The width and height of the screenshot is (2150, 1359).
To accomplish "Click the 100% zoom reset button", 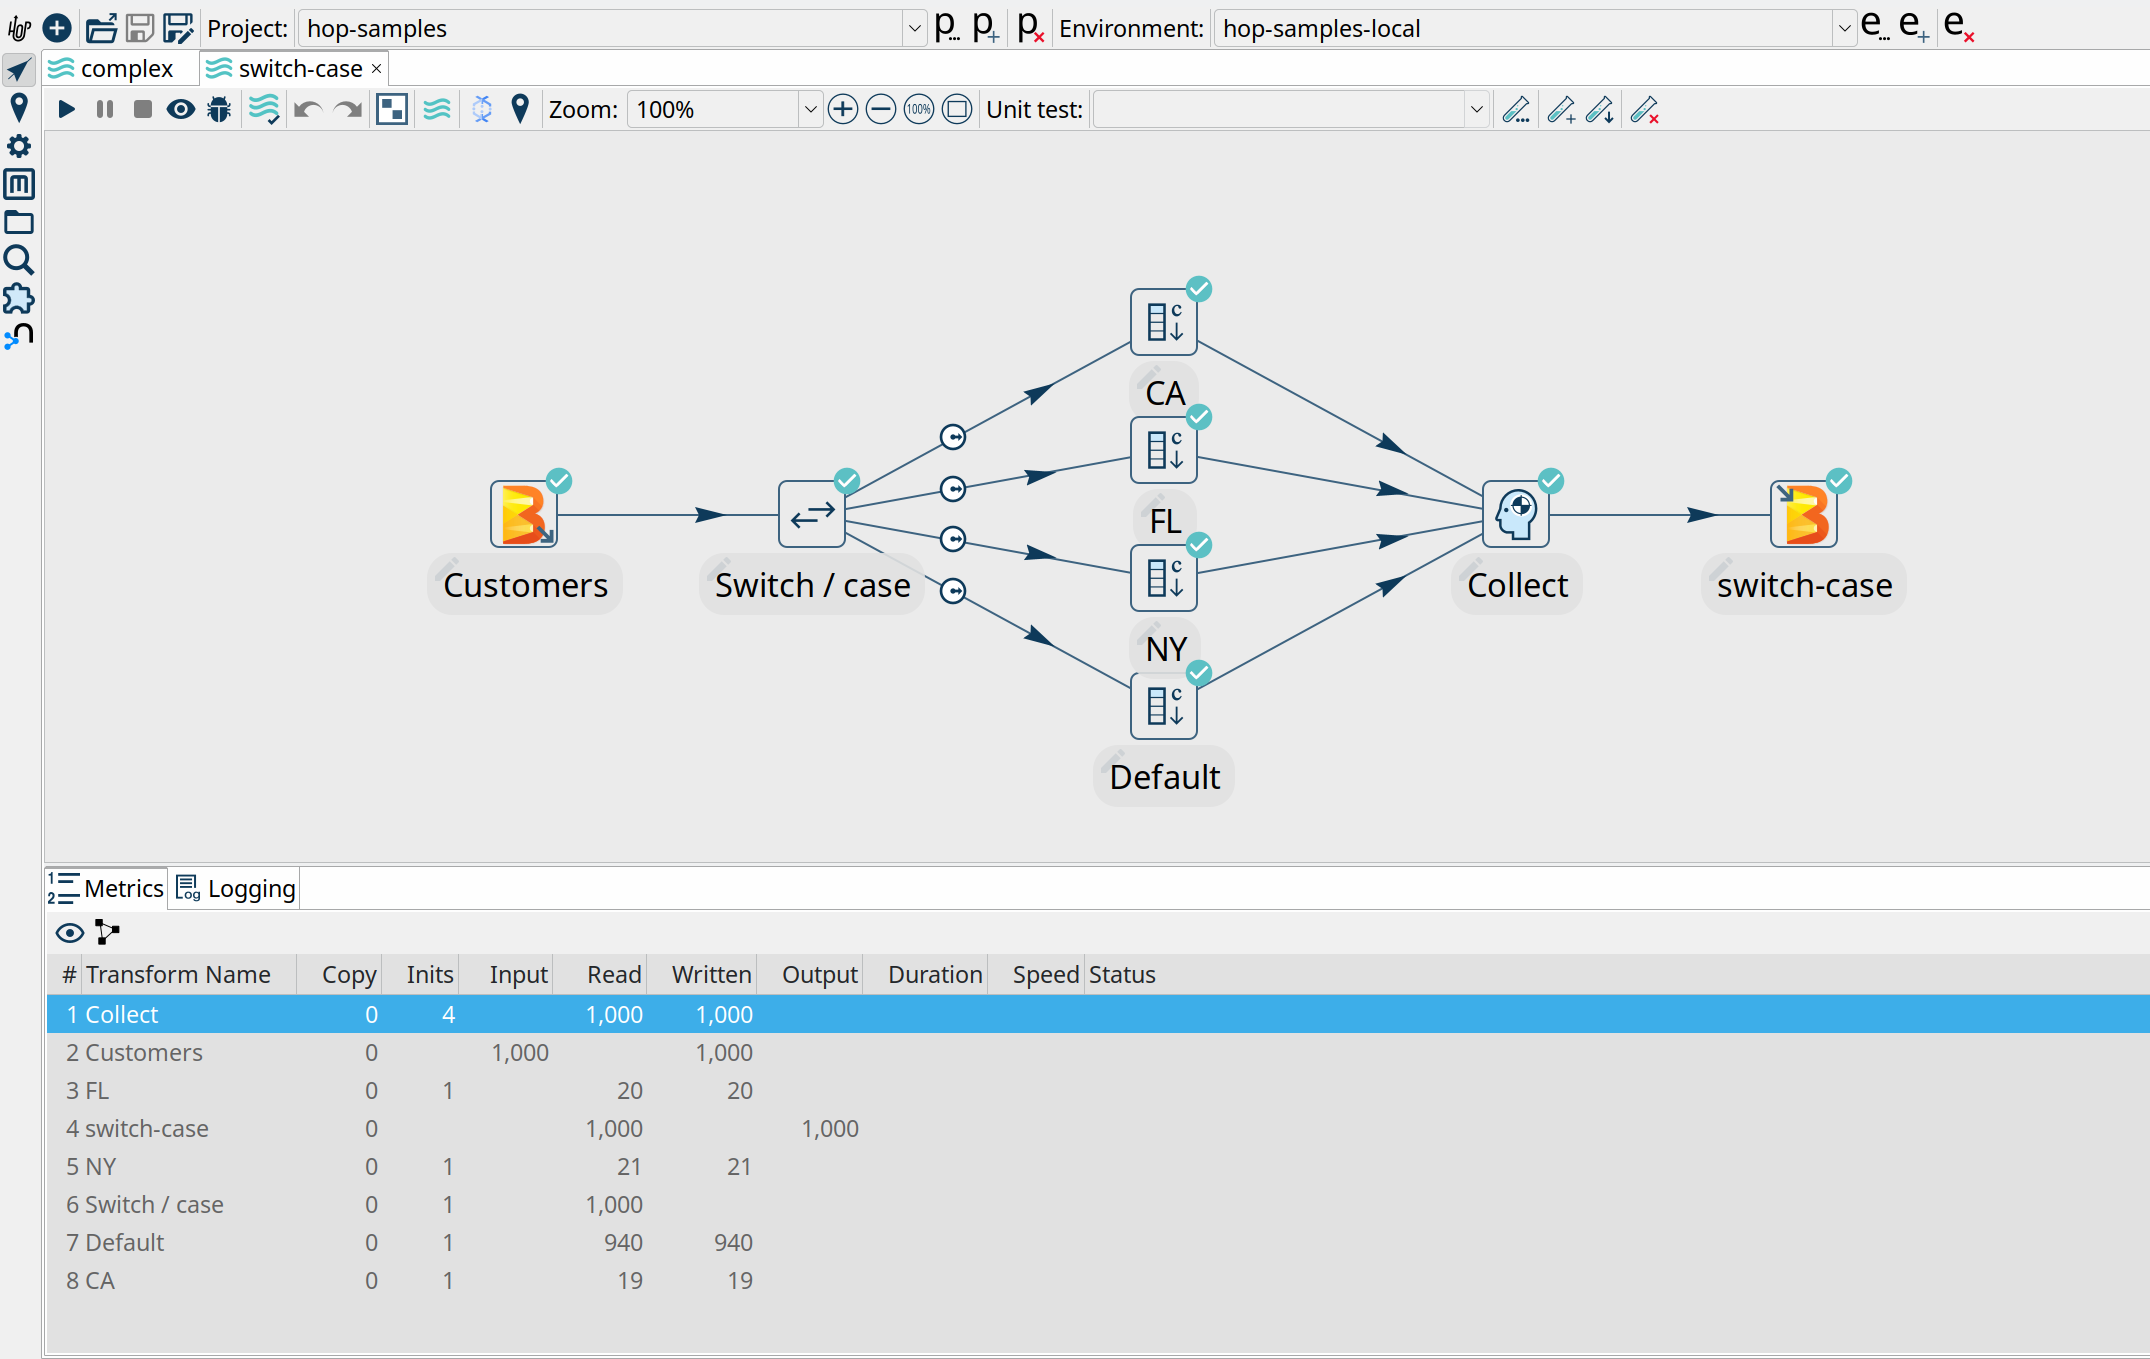I will (919, 108).
